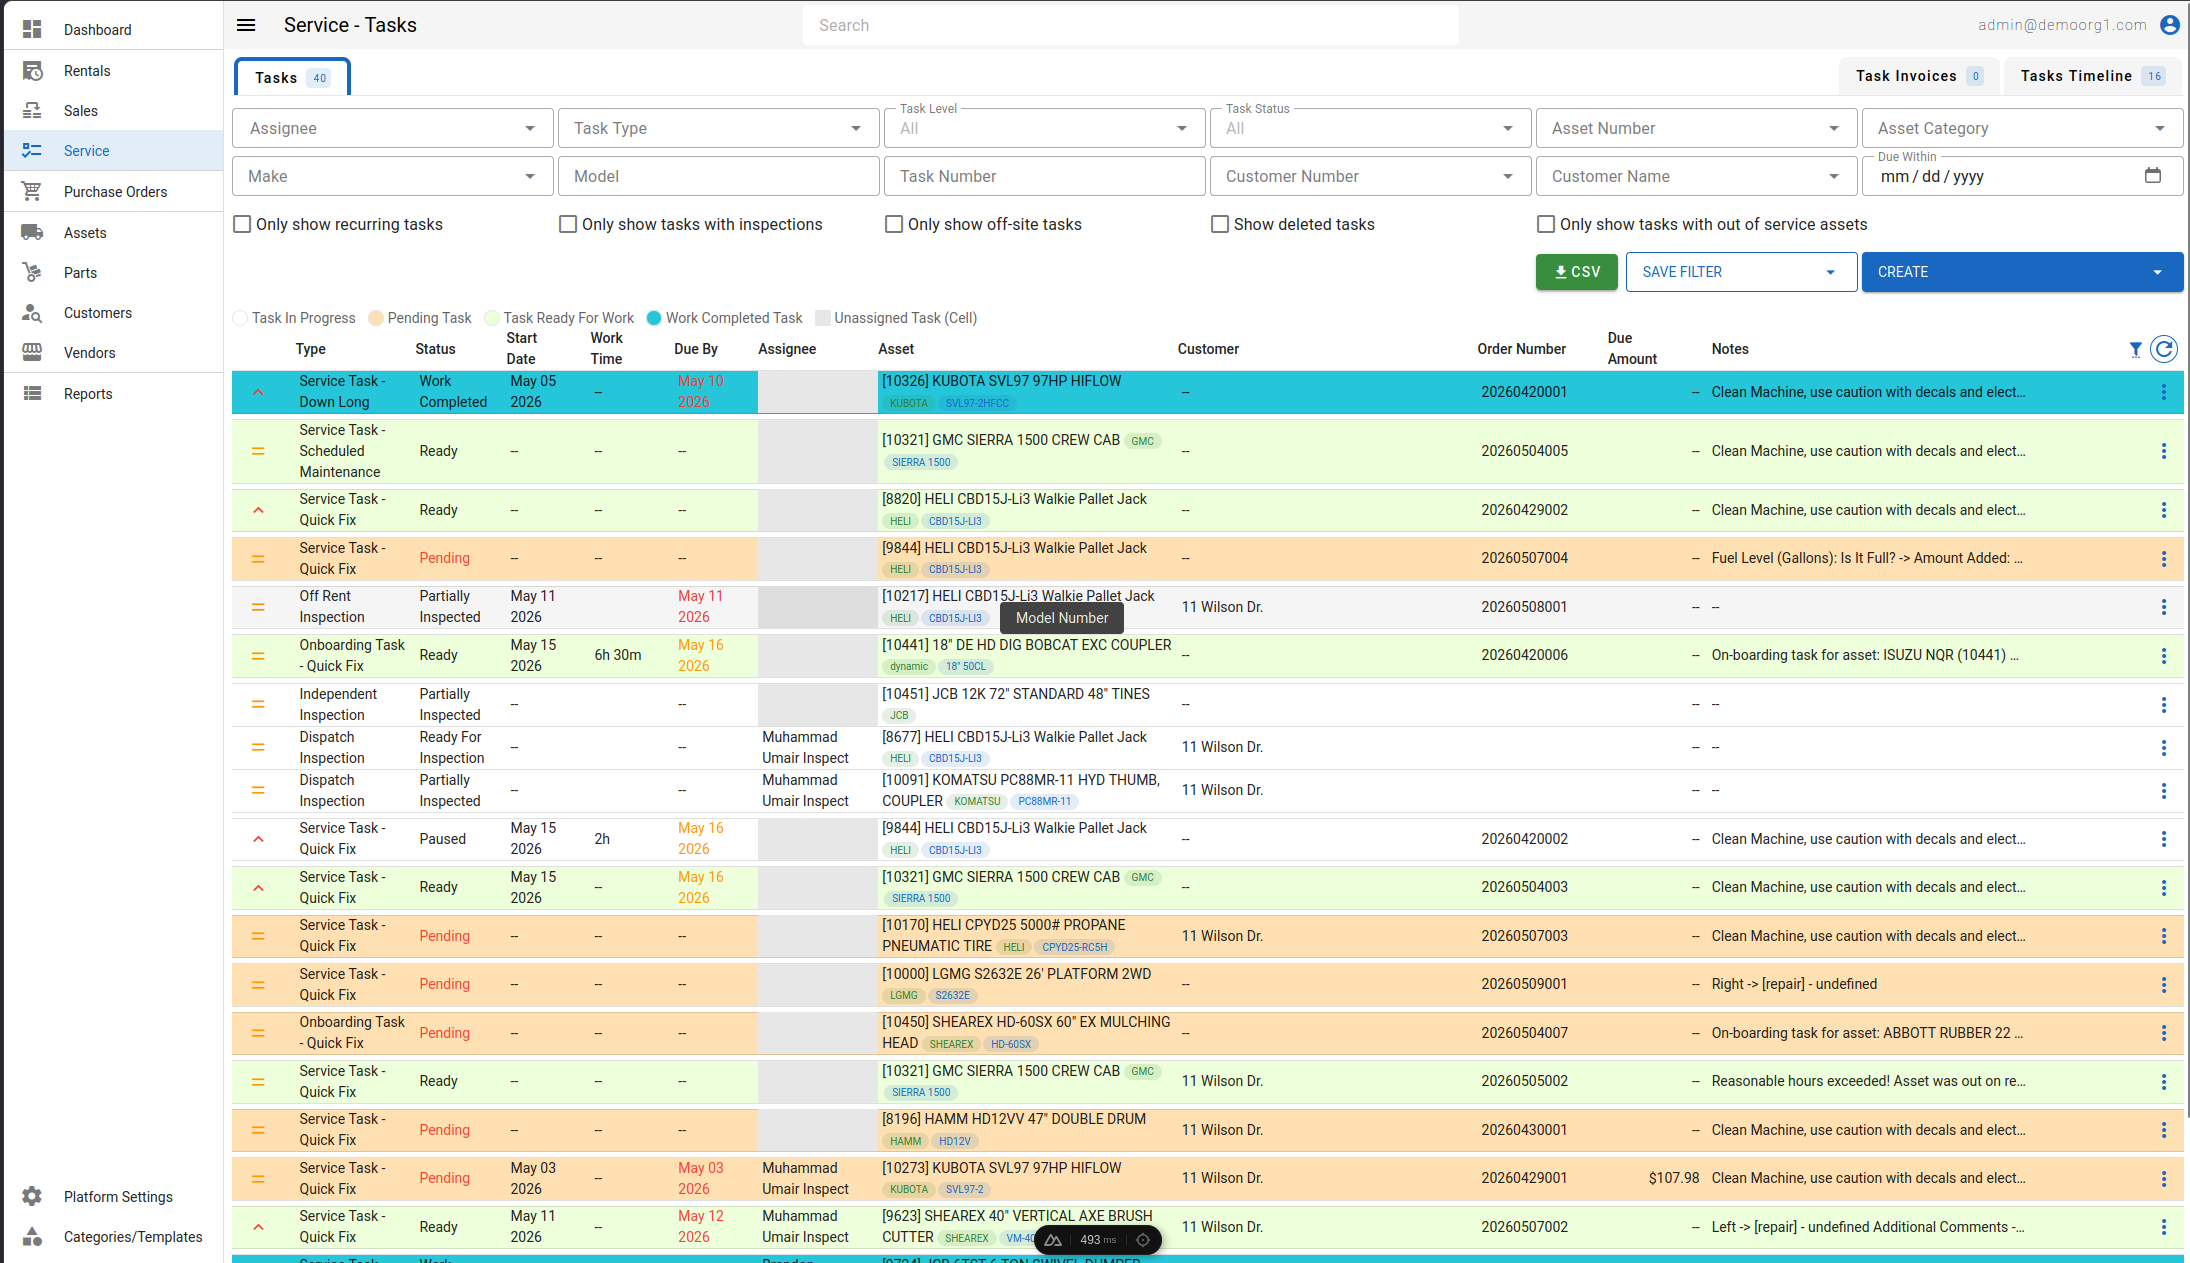Open row actions for order 20260504005
Screen dimensions: 2190x1263
[2164, 451]
